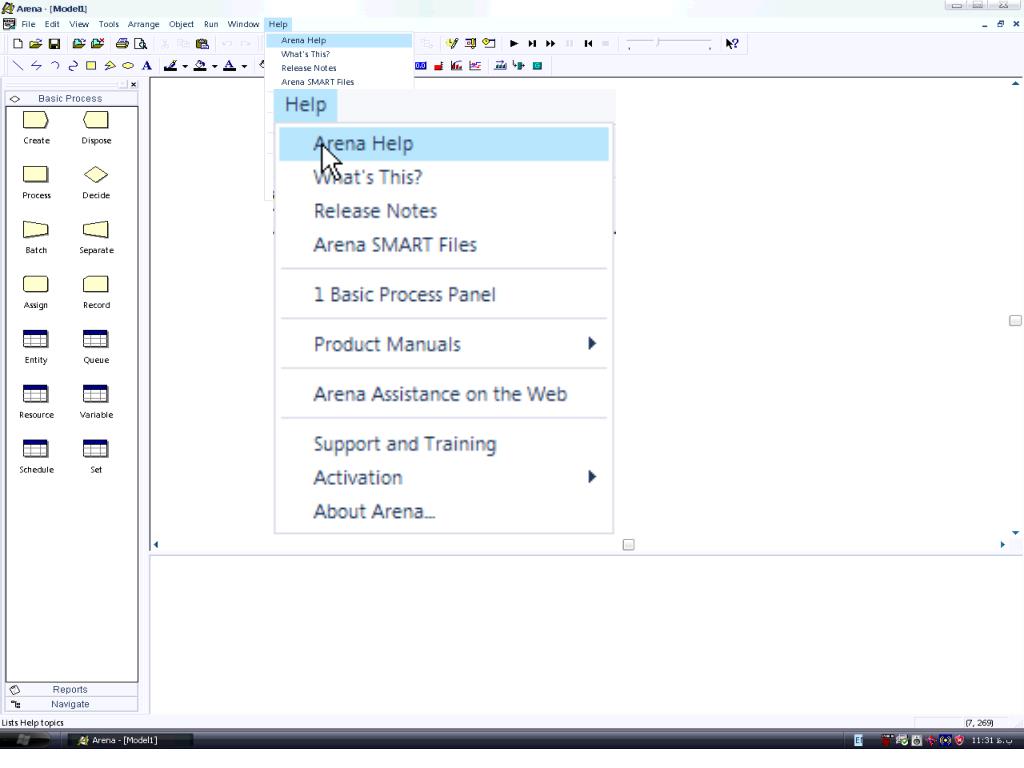Screen dimensions: 1024x768
Task: Open Print Preview from the toolbar
Action: click(x=140, y=44)
